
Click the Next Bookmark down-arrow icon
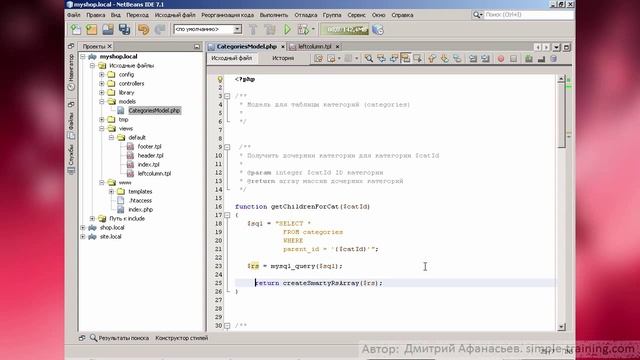(444, 59)
